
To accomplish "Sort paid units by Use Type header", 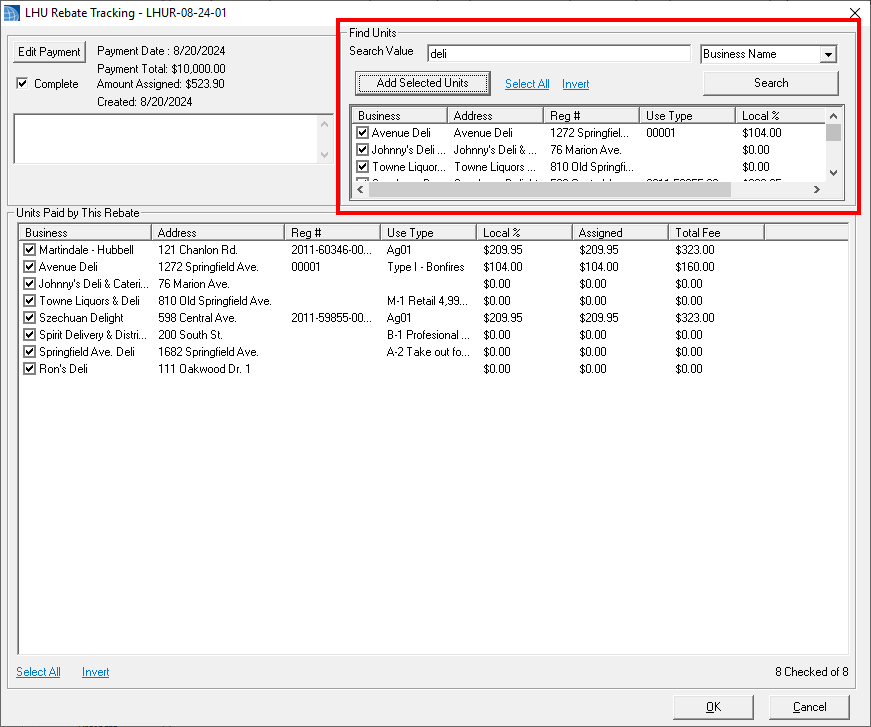I will coord(428,233).
